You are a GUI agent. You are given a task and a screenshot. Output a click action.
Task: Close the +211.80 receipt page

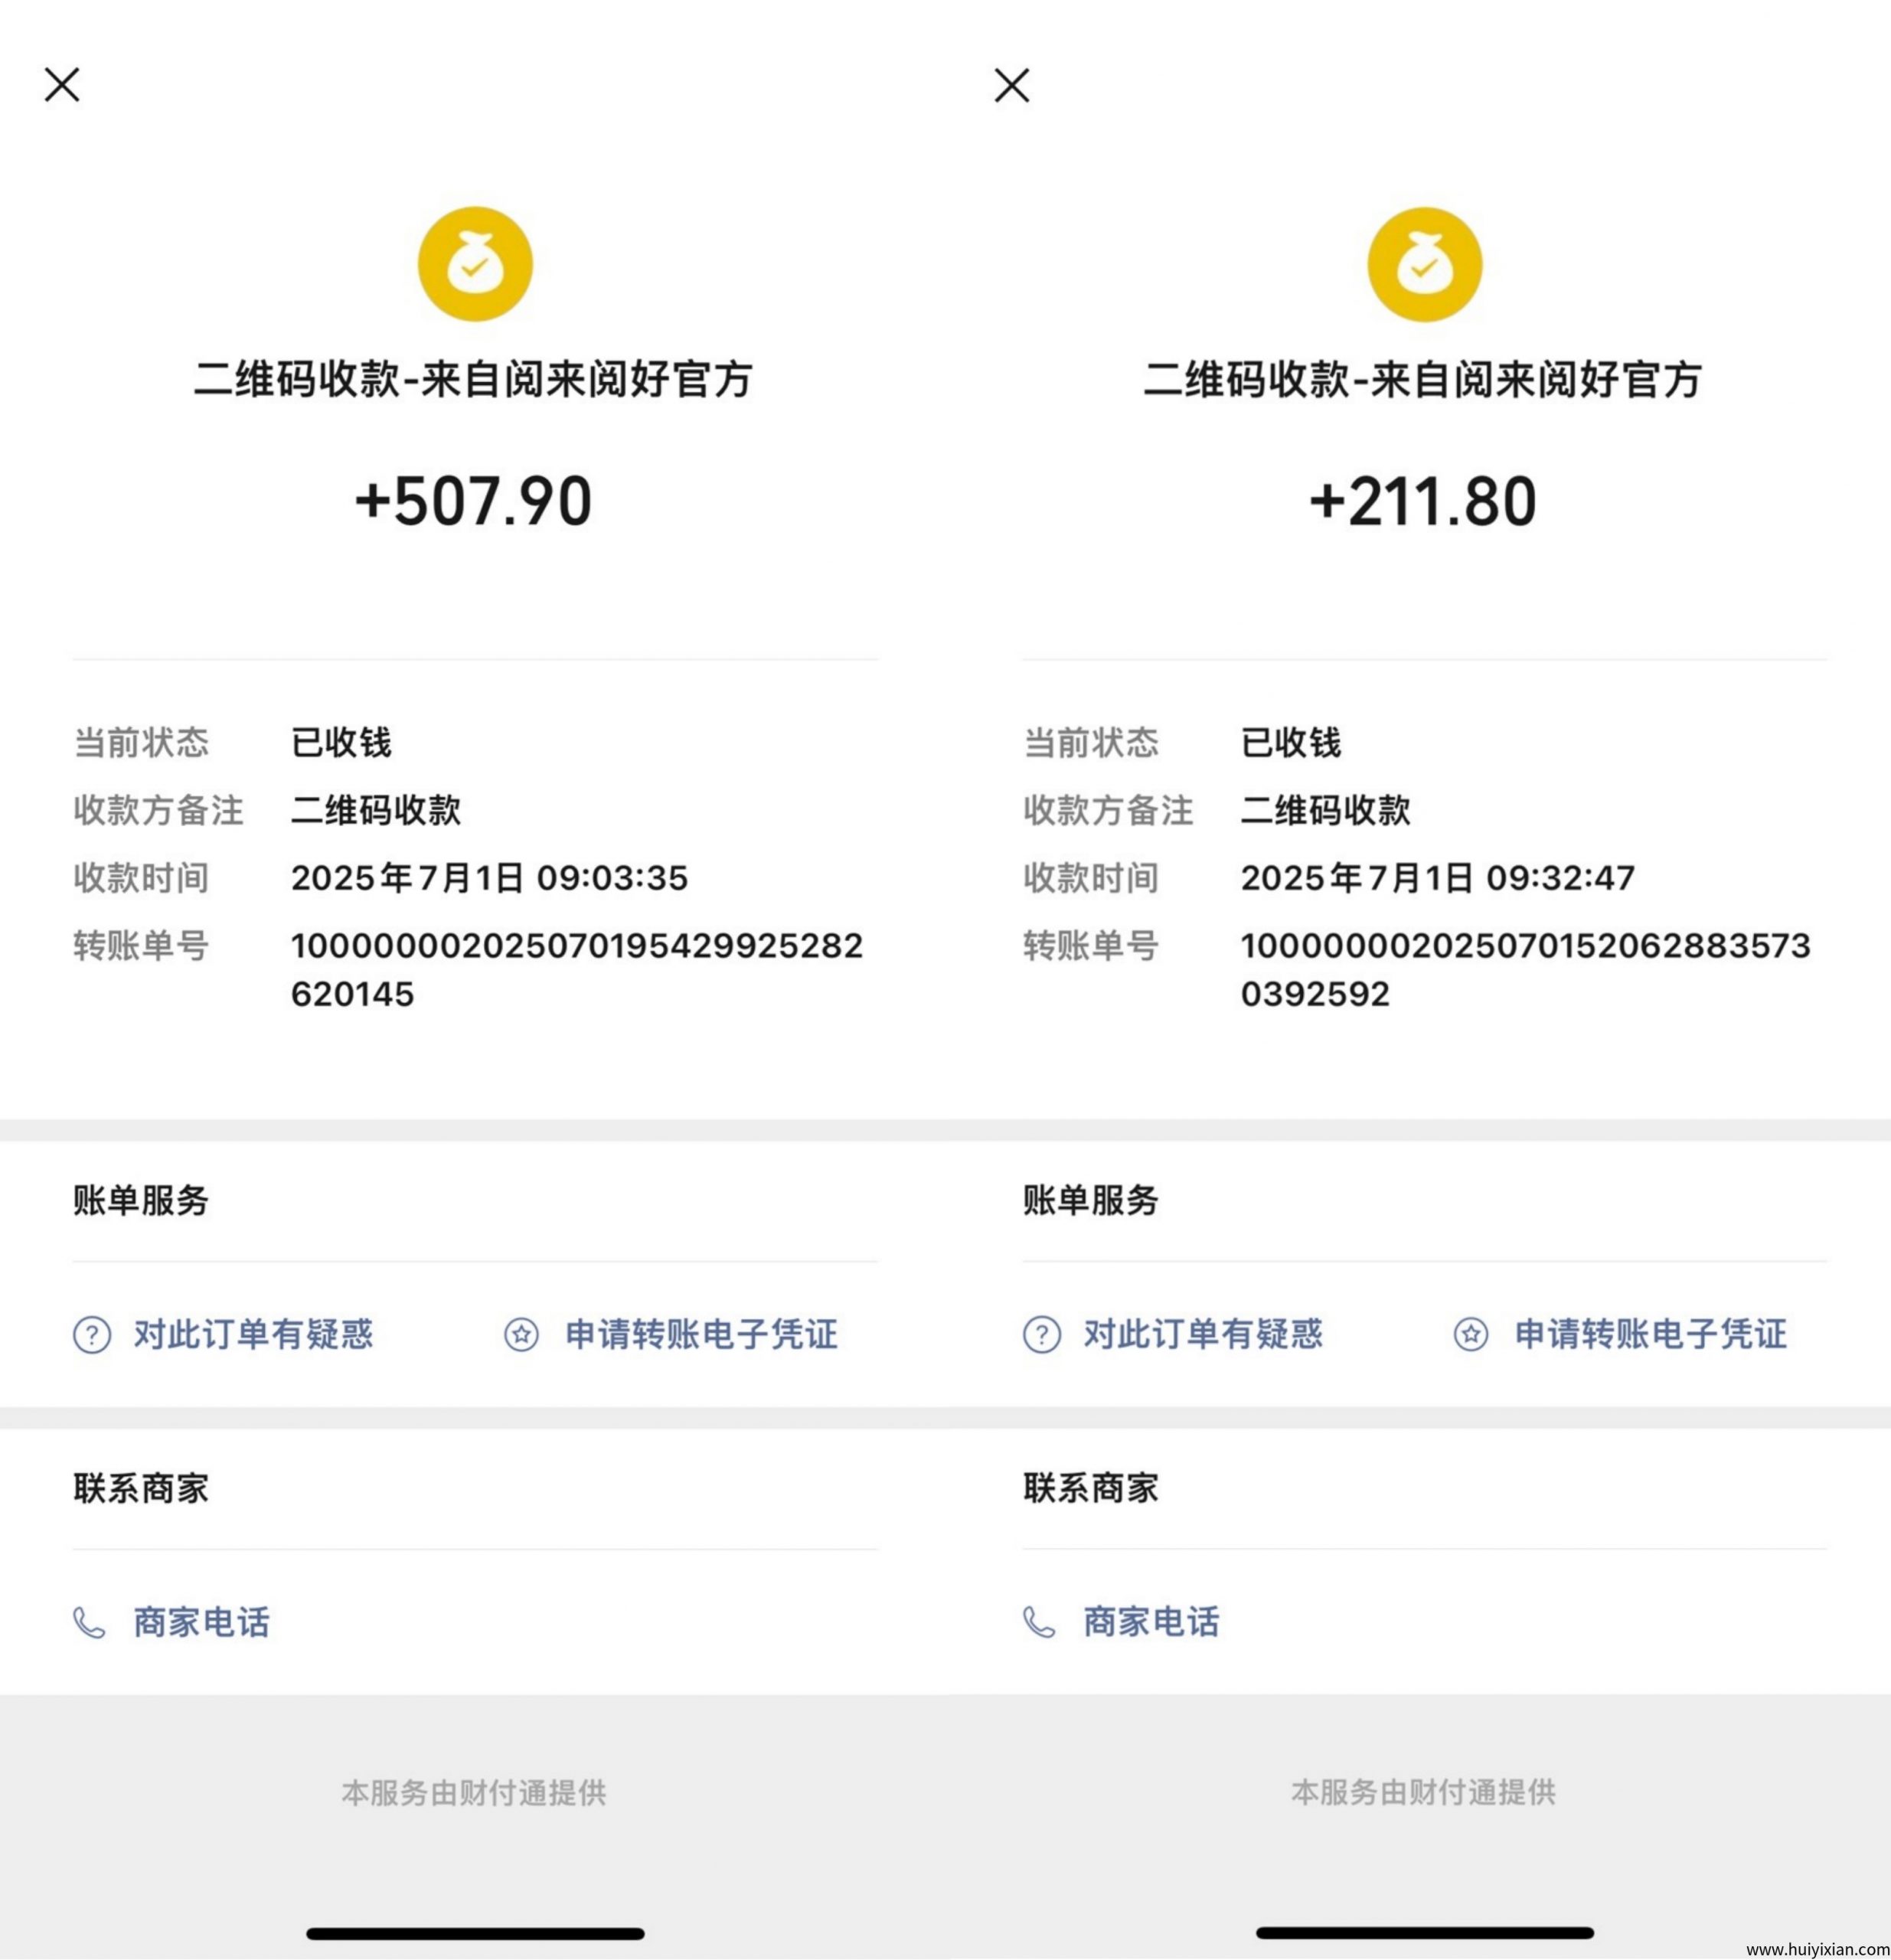click(1012, 85)
